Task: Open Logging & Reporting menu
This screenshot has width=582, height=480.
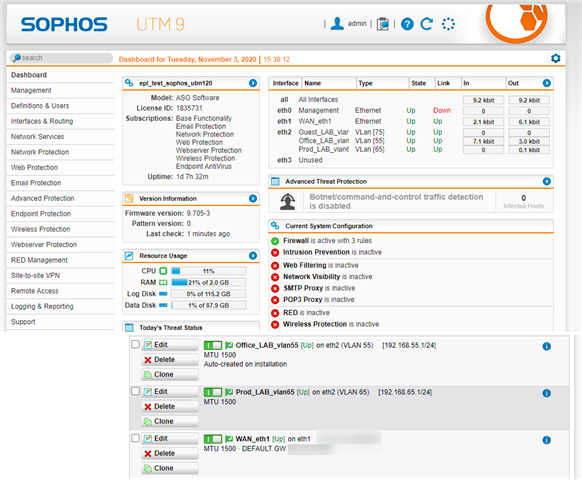Action: [x=61, y=306]
